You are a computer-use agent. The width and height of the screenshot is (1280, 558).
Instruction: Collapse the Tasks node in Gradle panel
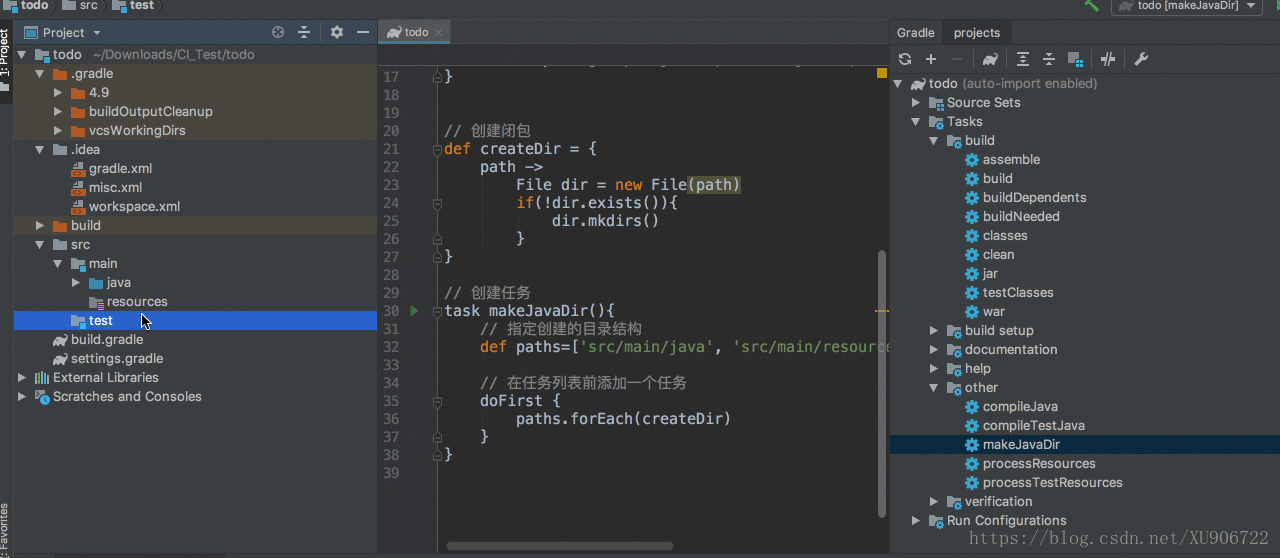[916, 122]
